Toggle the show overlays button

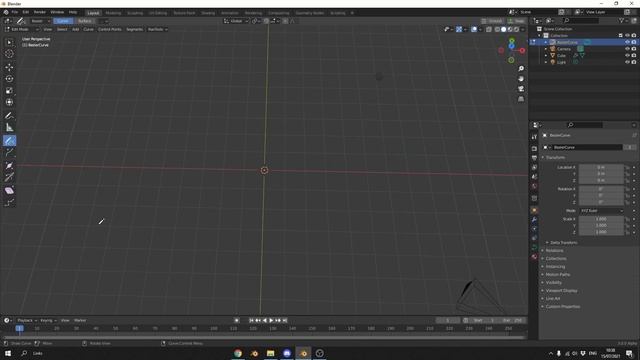click(x=474, y=29)
